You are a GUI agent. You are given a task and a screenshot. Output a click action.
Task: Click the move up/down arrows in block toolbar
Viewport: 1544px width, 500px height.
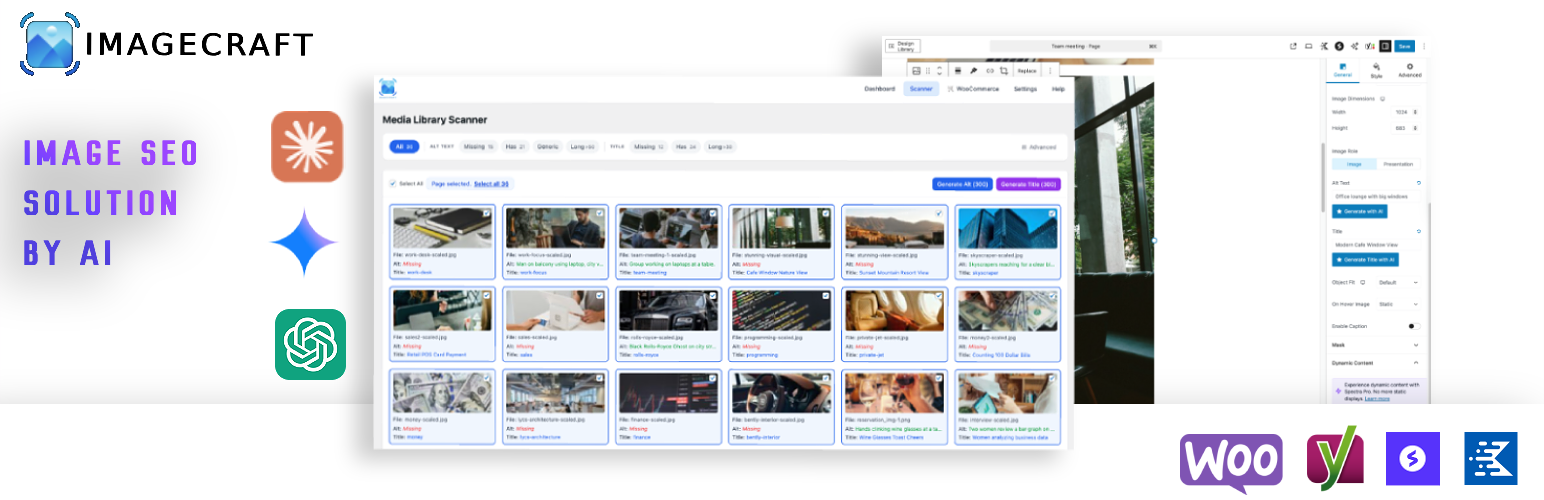tap(939, 71)
